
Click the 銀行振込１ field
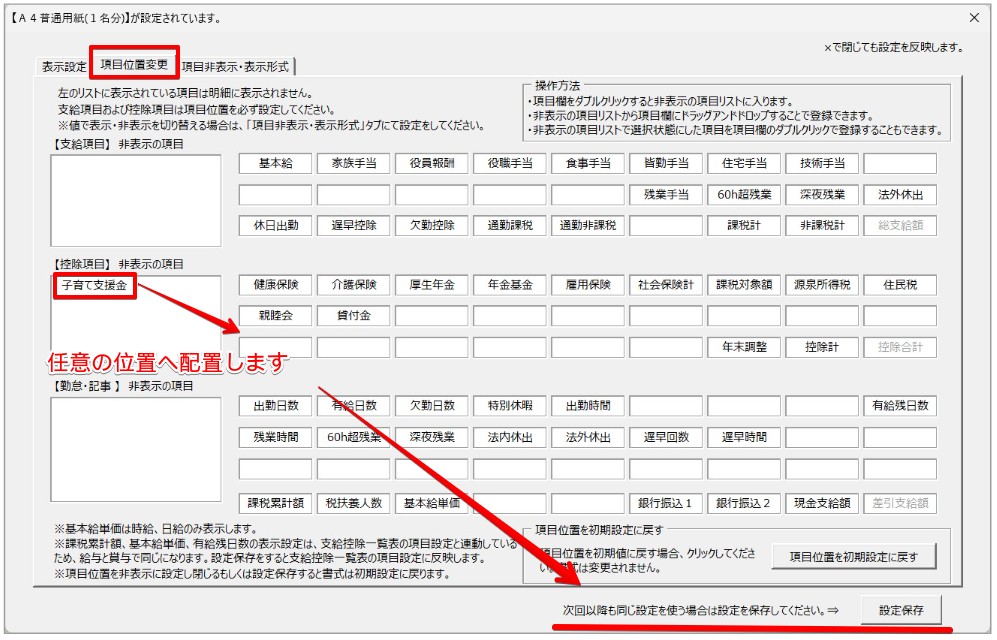pos(666,503)
